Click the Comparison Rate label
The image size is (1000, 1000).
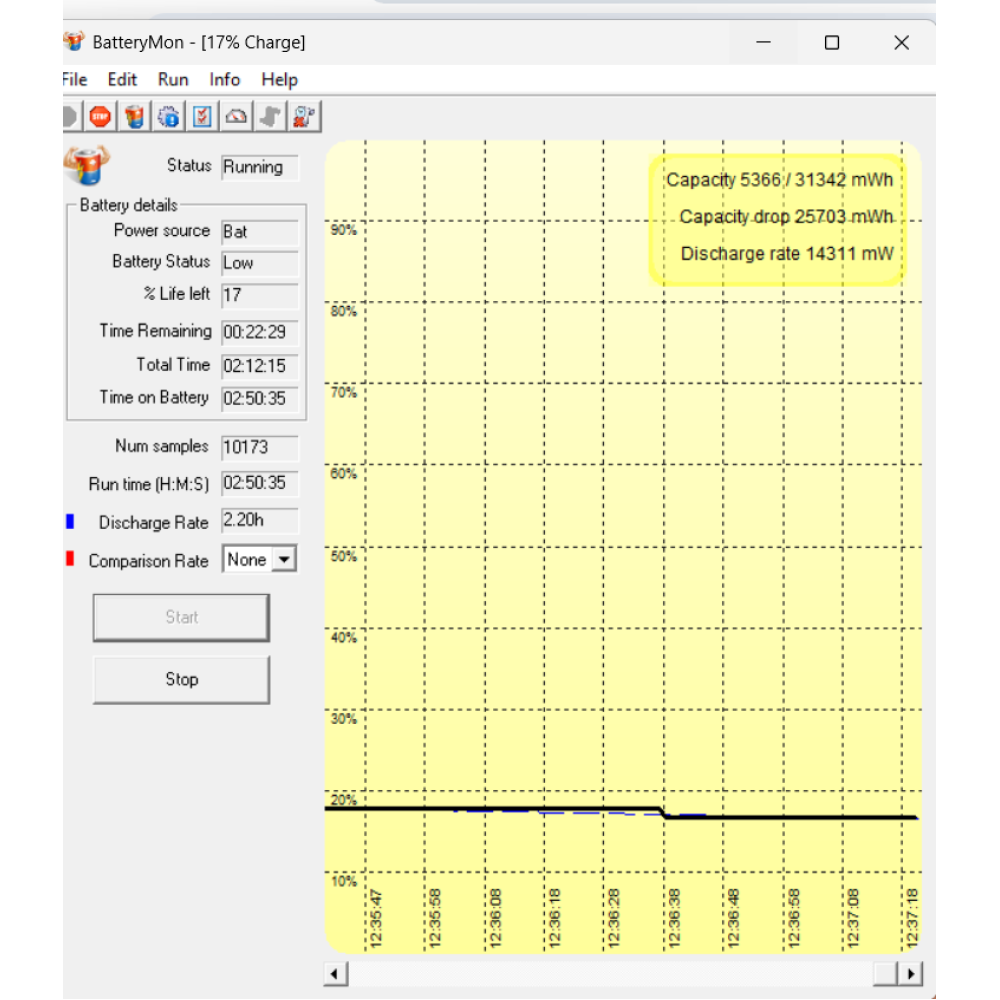click(149, 561)
